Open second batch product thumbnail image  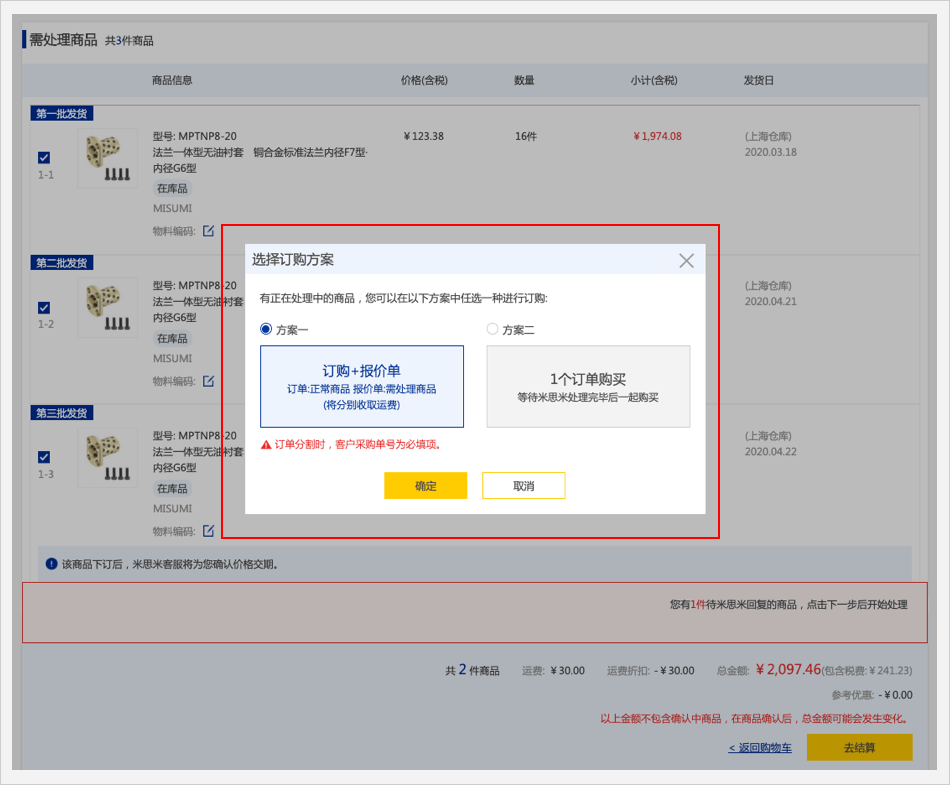pos(107,308)
